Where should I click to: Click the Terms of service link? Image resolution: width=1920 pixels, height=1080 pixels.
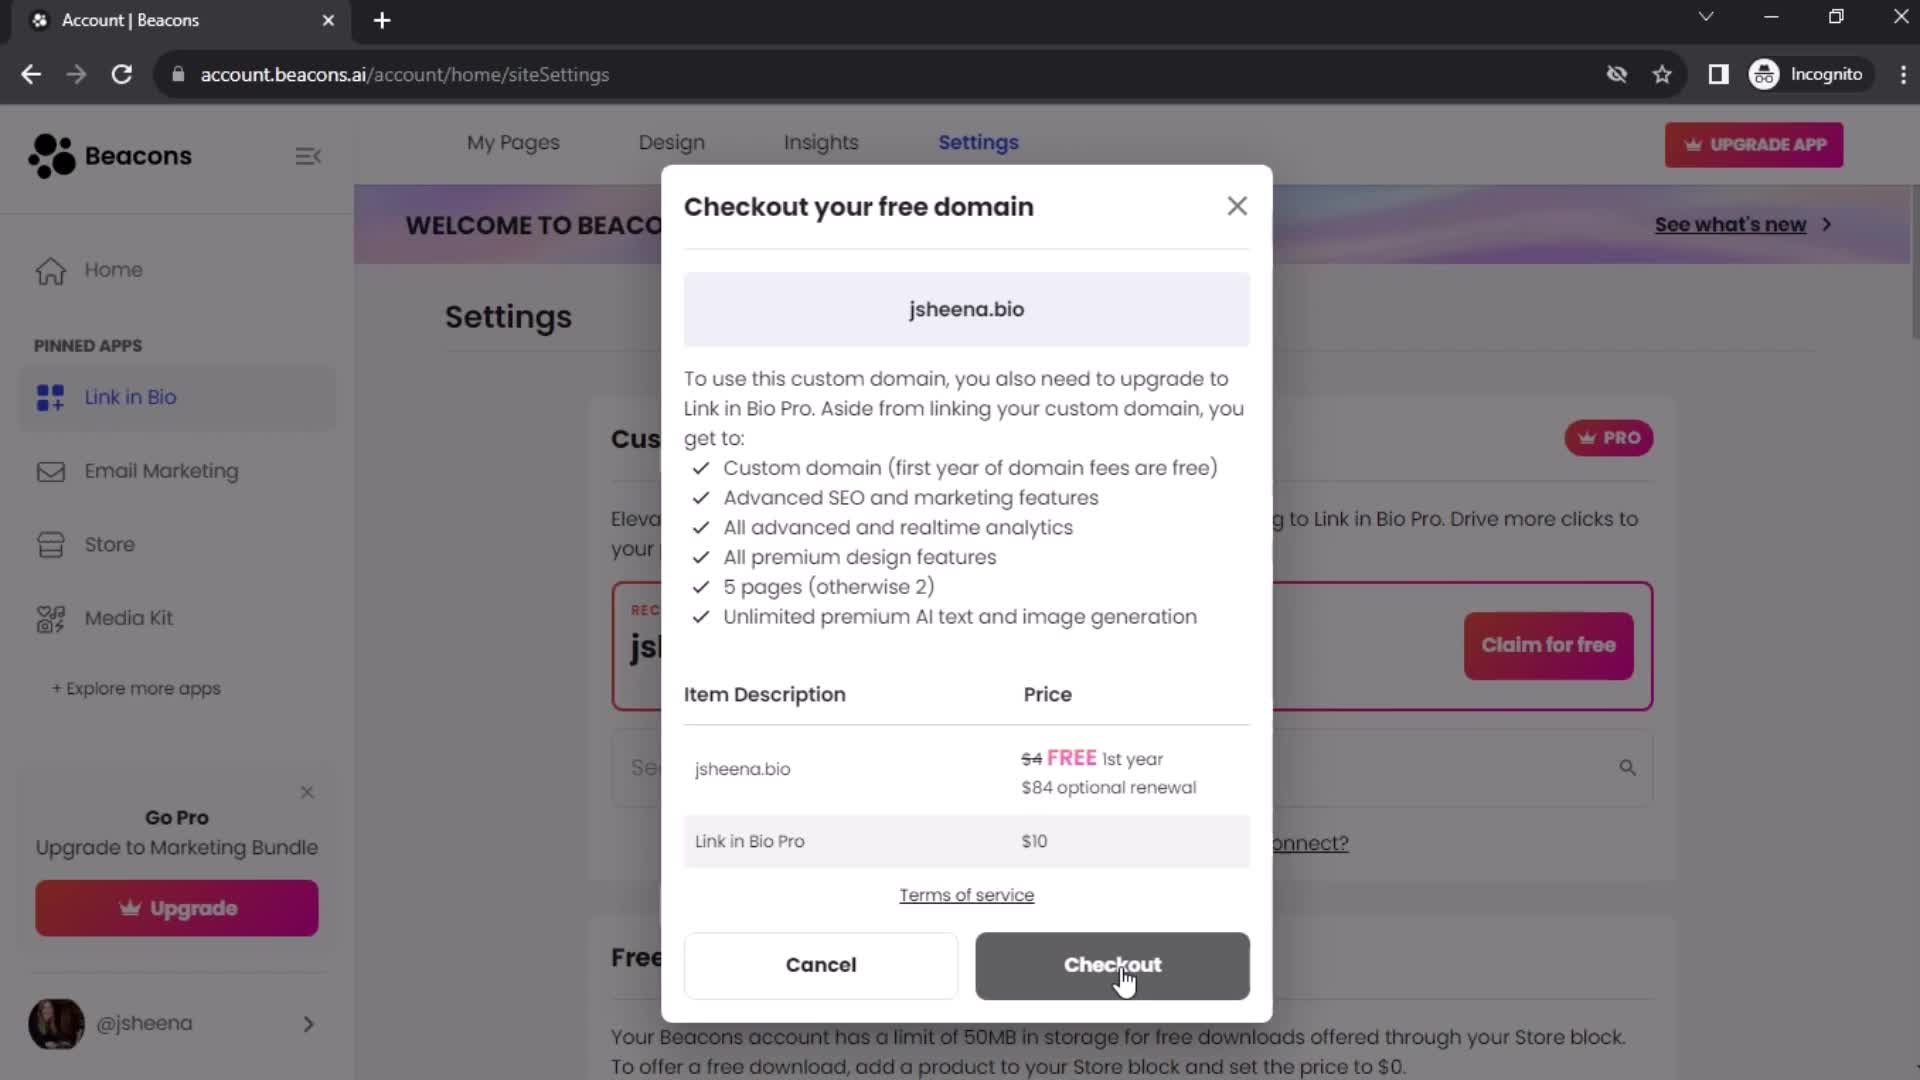(x=965, y=895)
